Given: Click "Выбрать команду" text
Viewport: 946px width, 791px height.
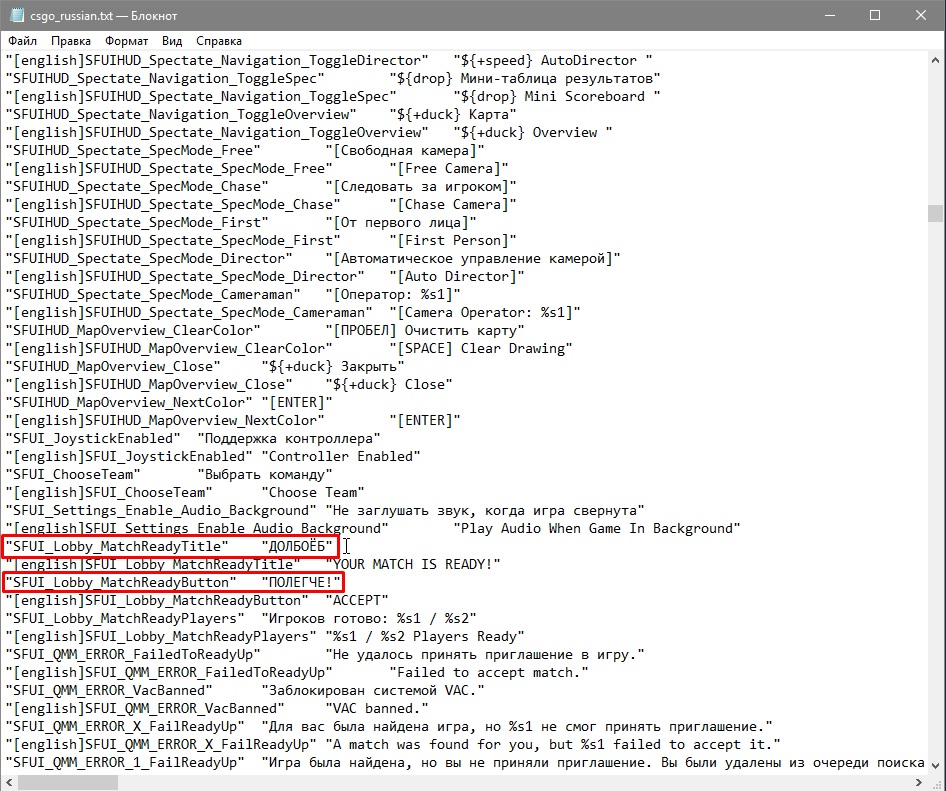Looking at the screenshot, I should [x=265, y=475].
